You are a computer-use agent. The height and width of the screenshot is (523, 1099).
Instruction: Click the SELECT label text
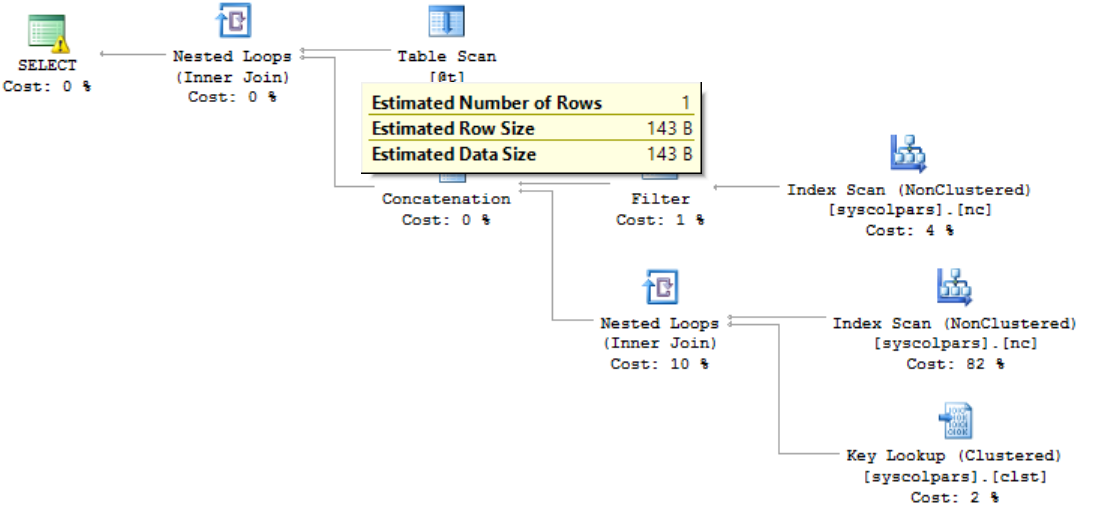click(x=46, y=65)
